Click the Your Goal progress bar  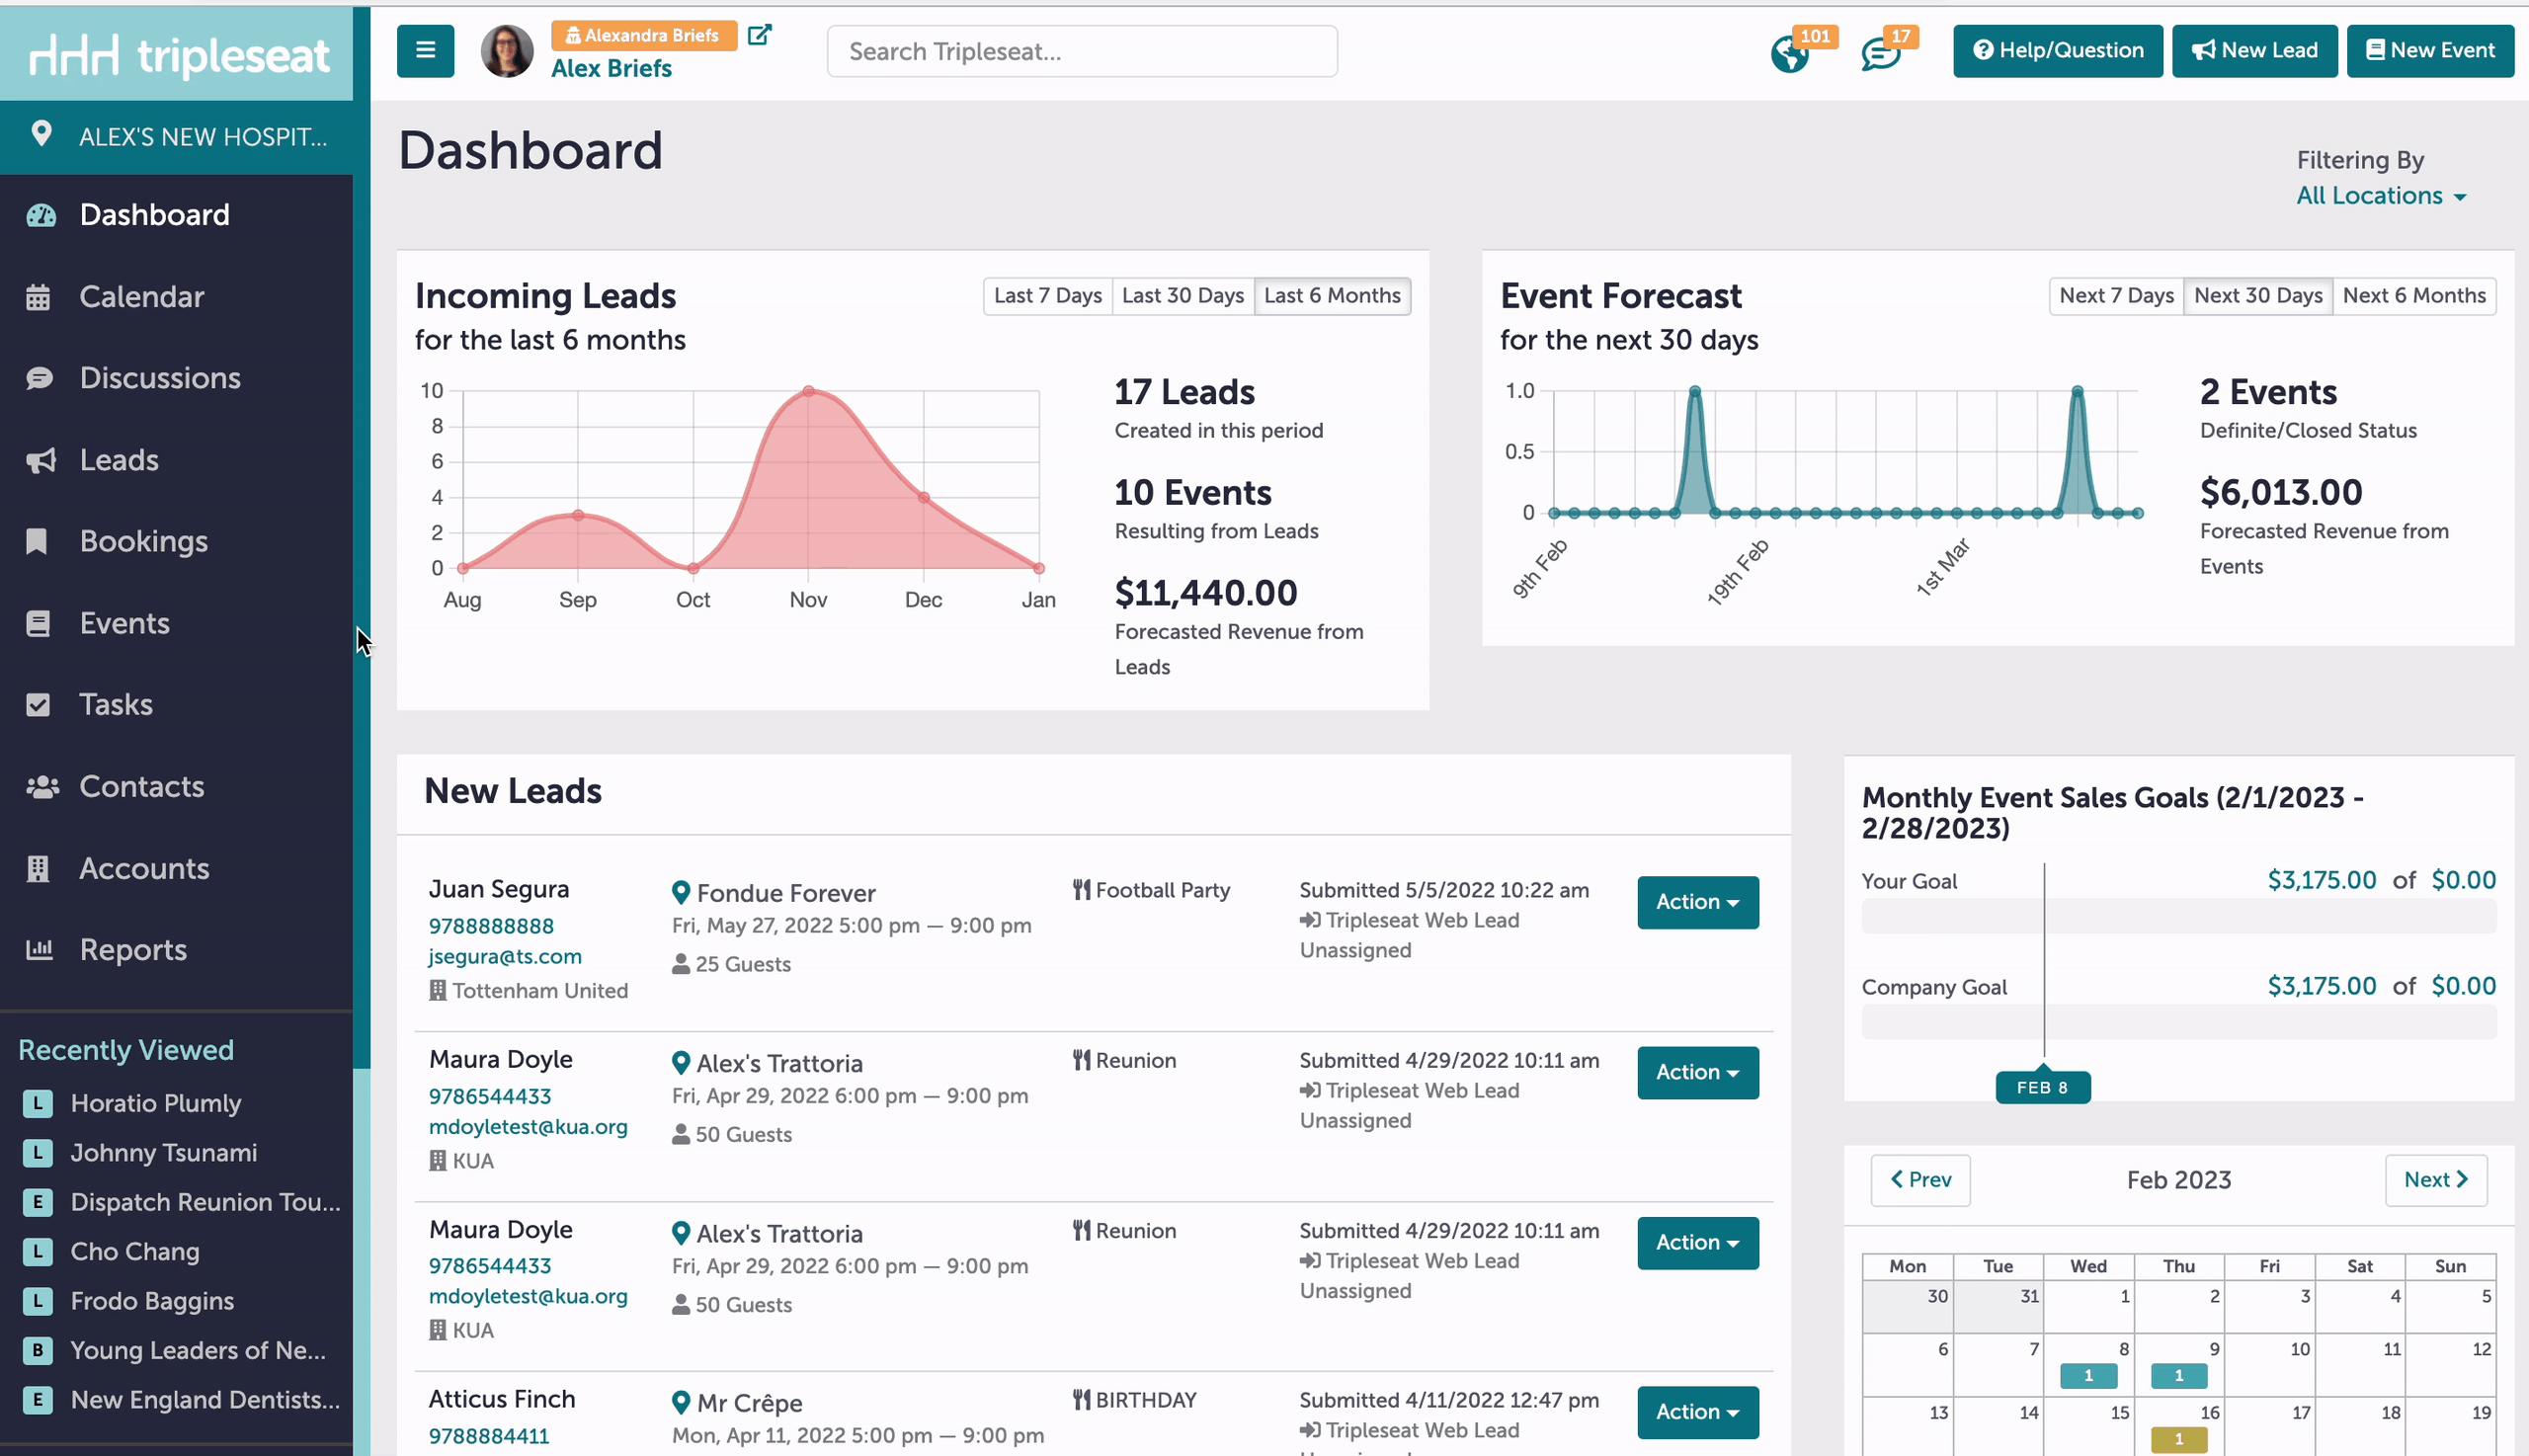(2178, 916)
